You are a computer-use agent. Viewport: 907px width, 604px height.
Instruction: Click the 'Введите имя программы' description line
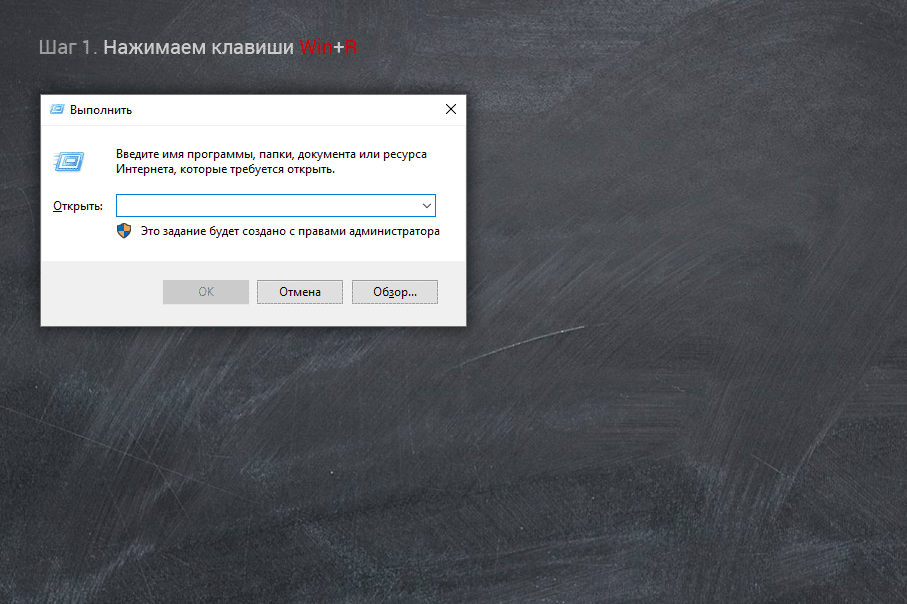click(271, 155)
